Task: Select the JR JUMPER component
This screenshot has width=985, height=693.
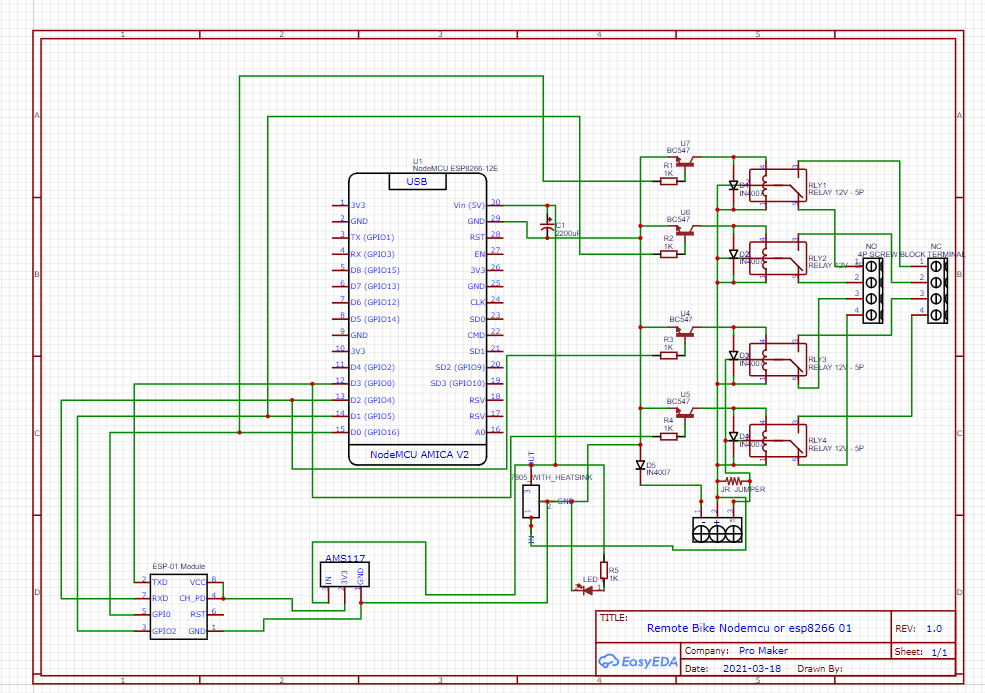Action: (733, 483)
